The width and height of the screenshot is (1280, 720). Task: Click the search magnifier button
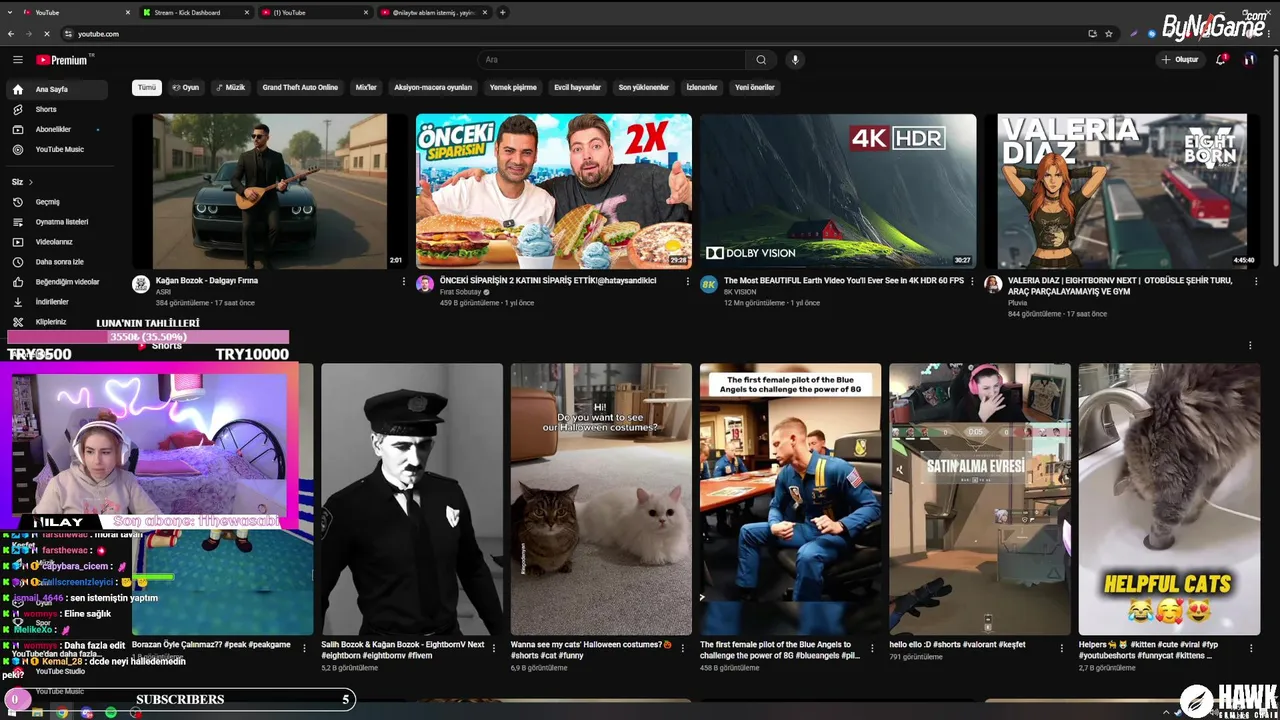pyautogui.click(x=761, y=60)
